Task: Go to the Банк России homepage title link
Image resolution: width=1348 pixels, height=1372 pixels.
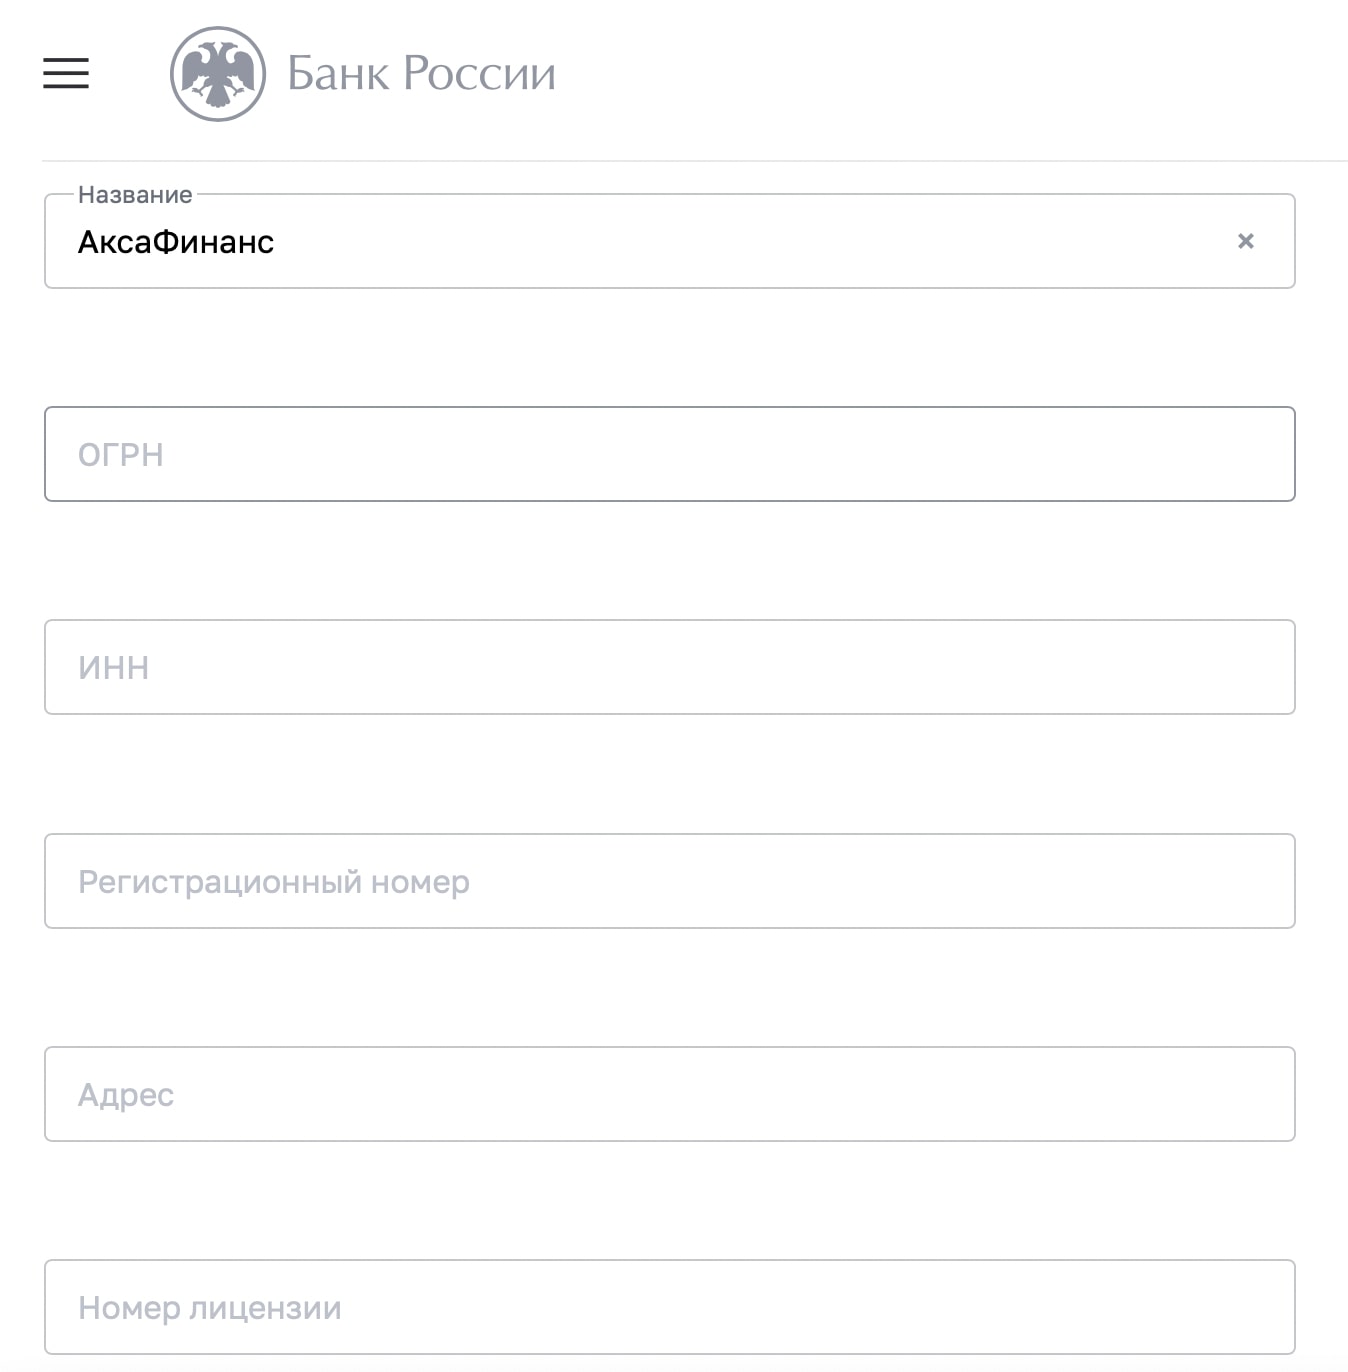Action: point(421,74)
